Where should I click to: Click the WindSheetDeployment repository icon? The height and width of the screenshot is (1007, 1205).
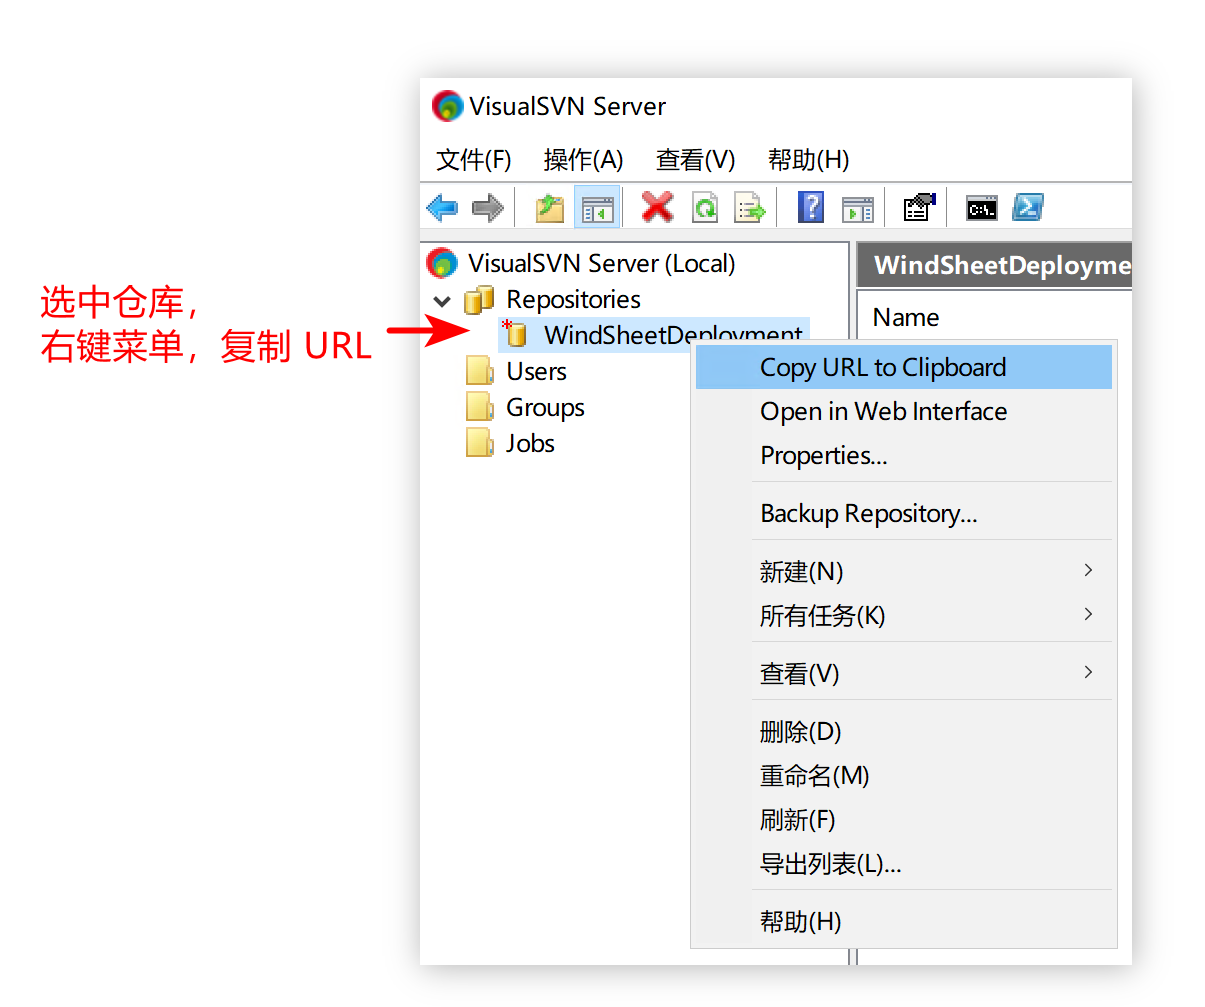tap(515, 333)
